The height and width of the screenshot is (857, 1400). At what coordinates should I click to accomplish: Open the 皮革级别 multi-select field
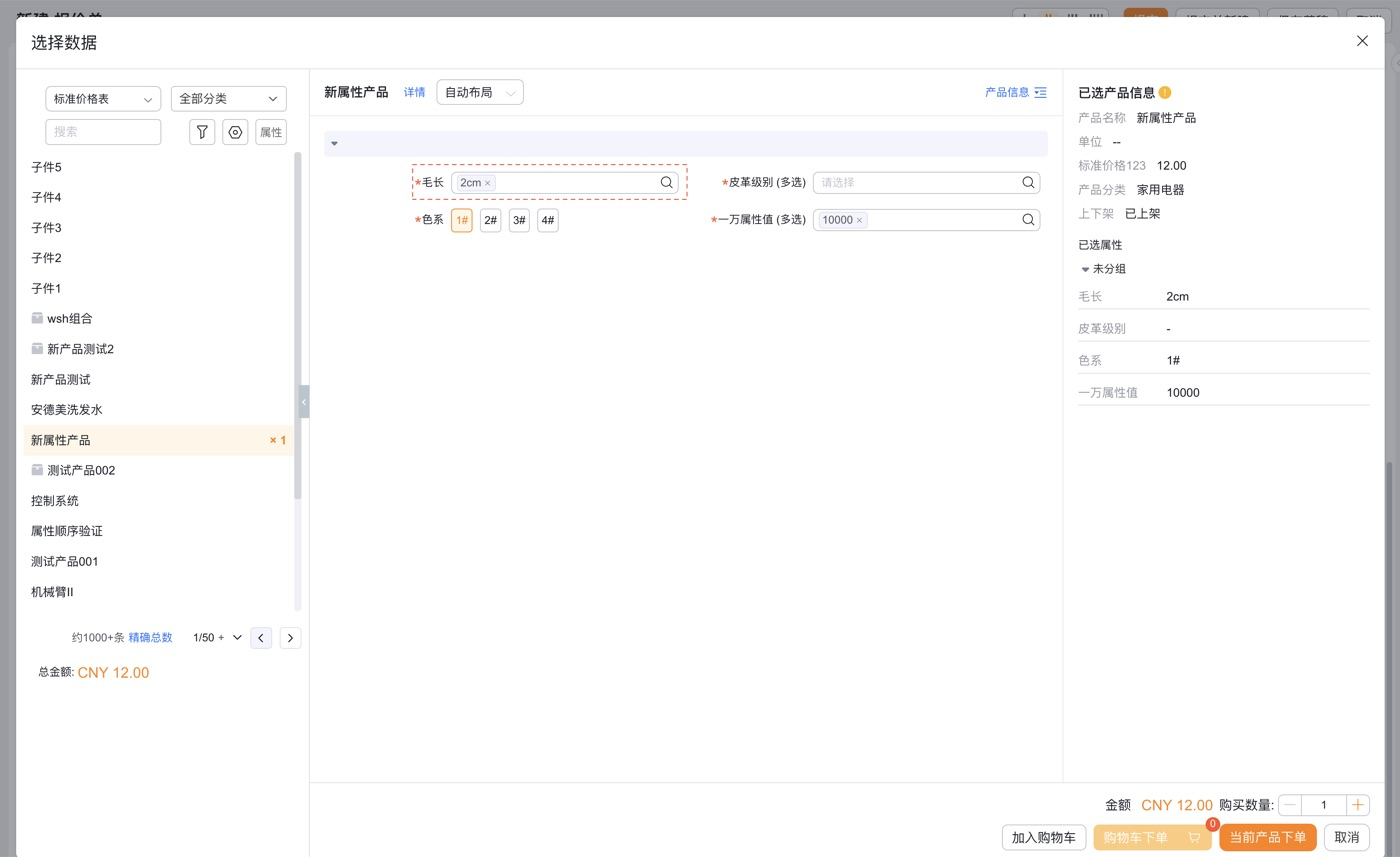tap(926, 183)
